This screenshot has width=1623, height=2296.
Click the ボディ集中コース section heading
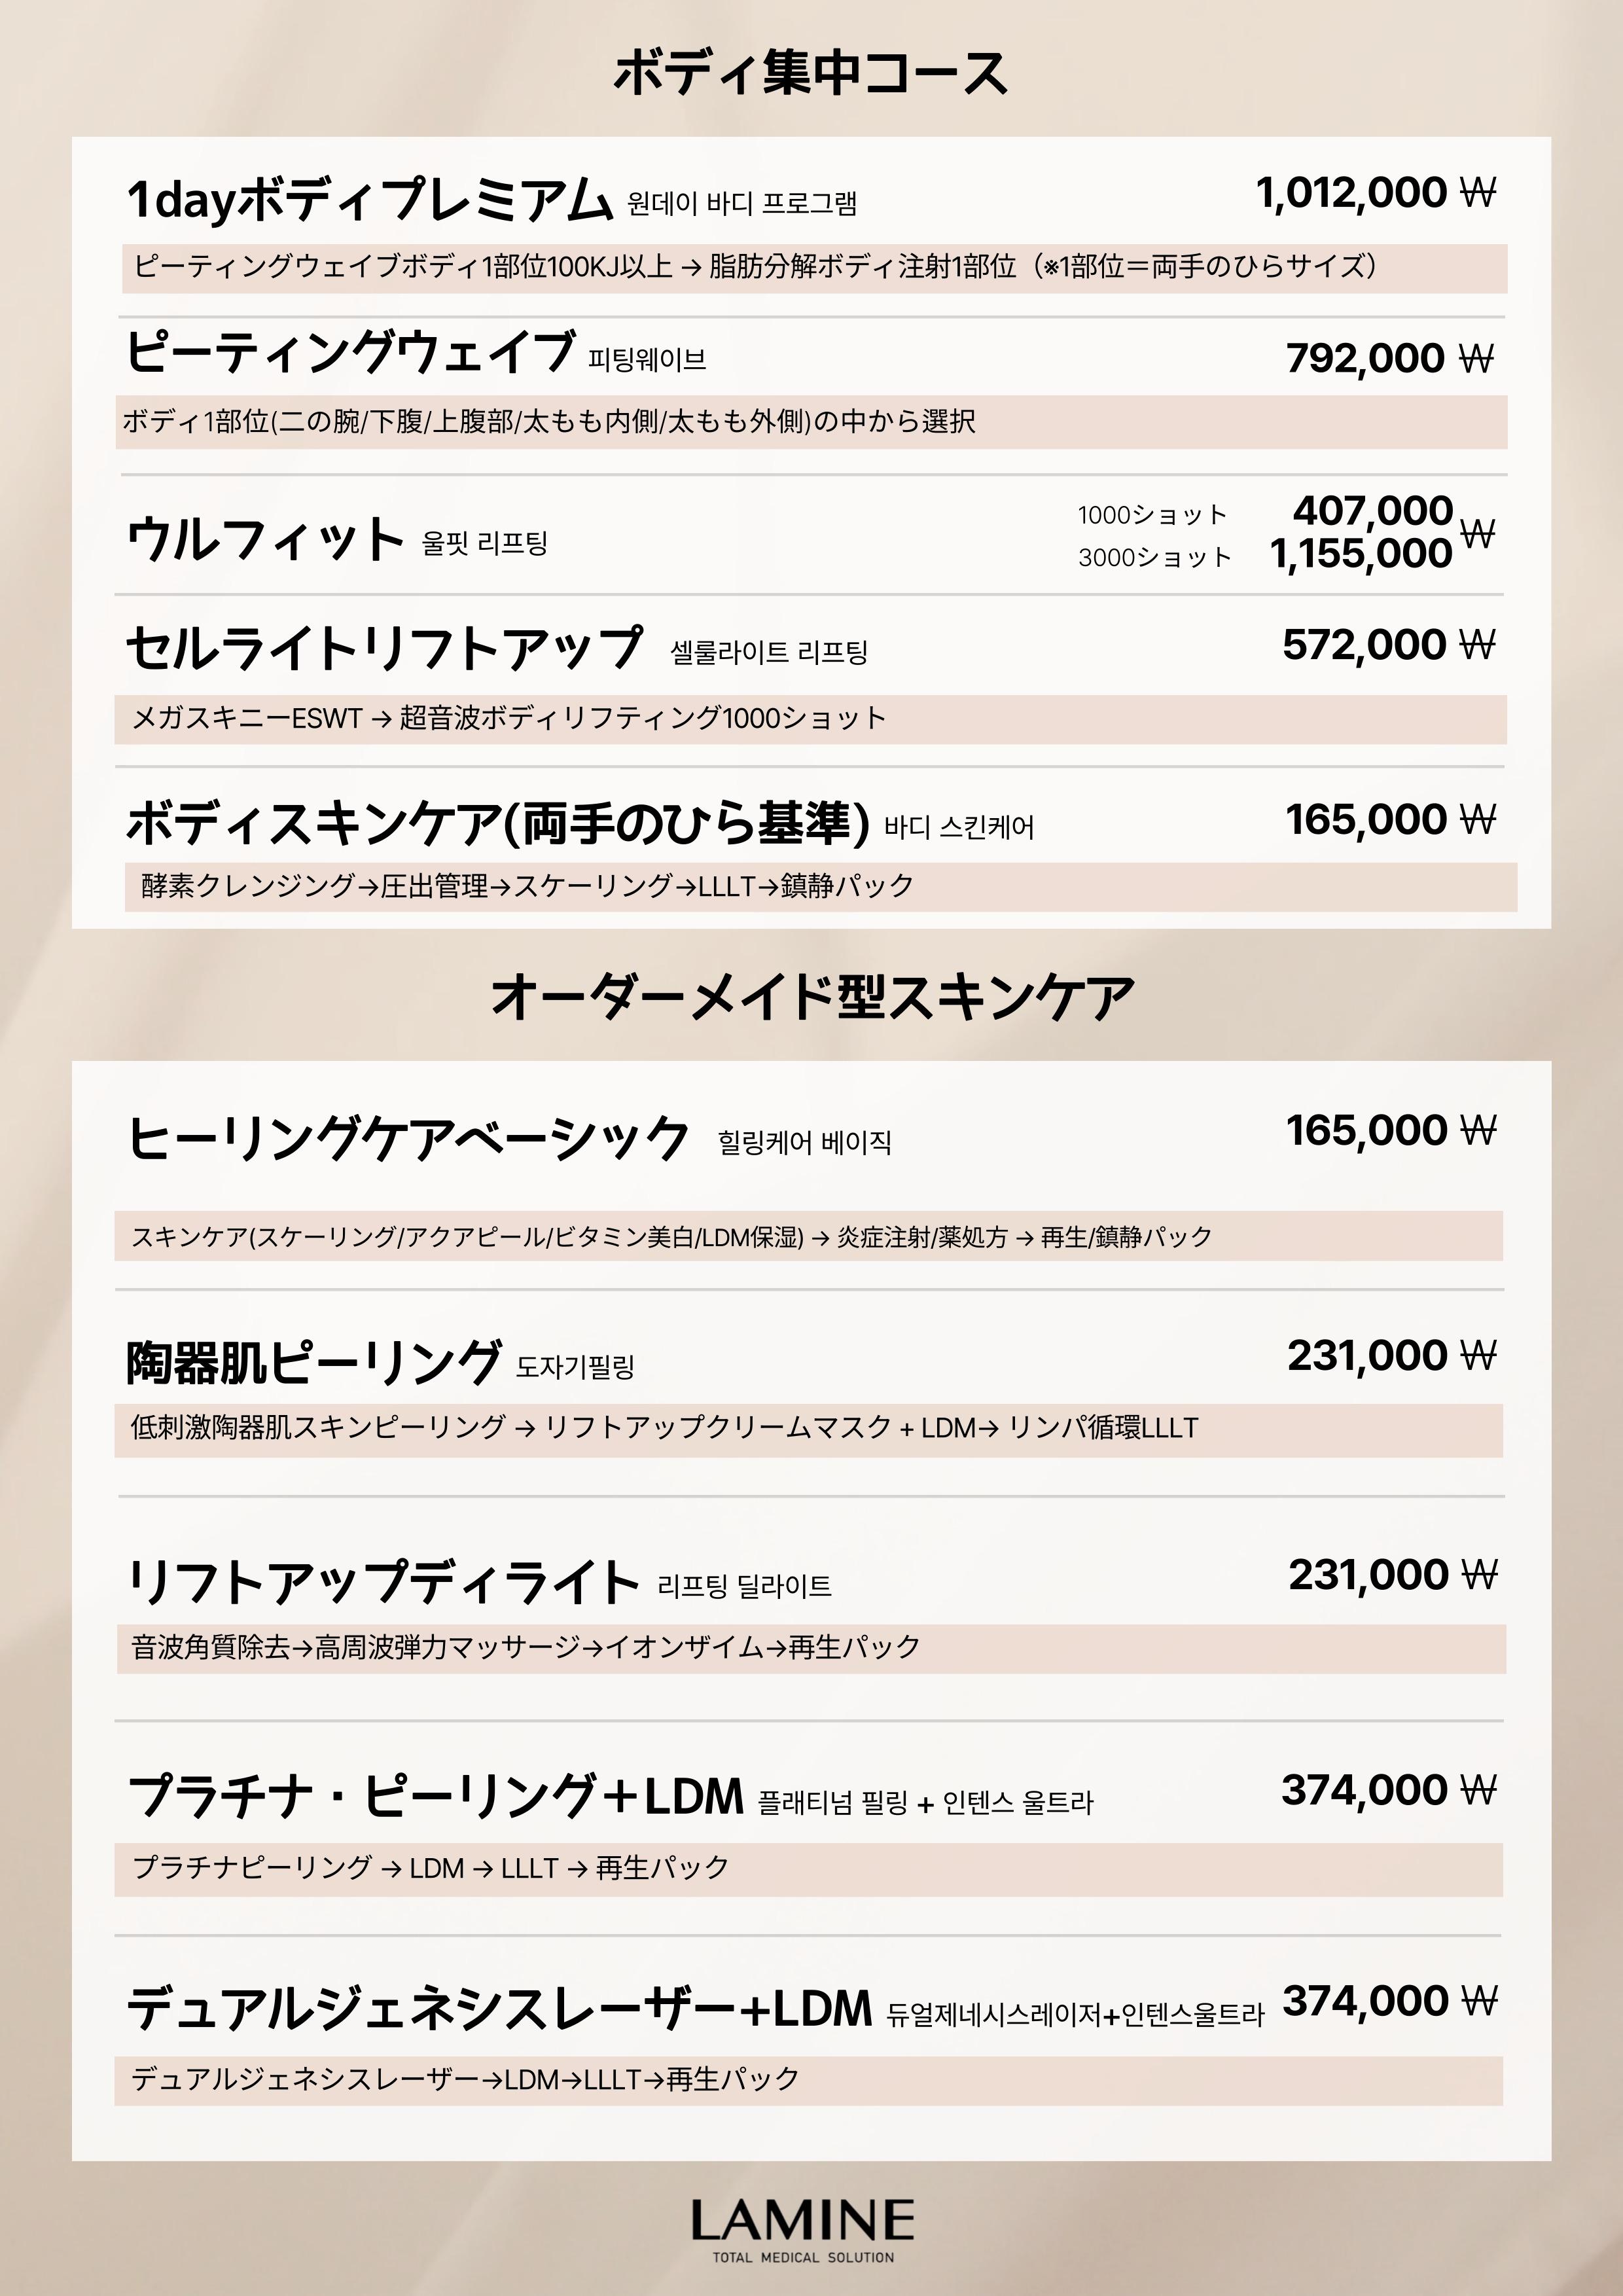(810, 73)
